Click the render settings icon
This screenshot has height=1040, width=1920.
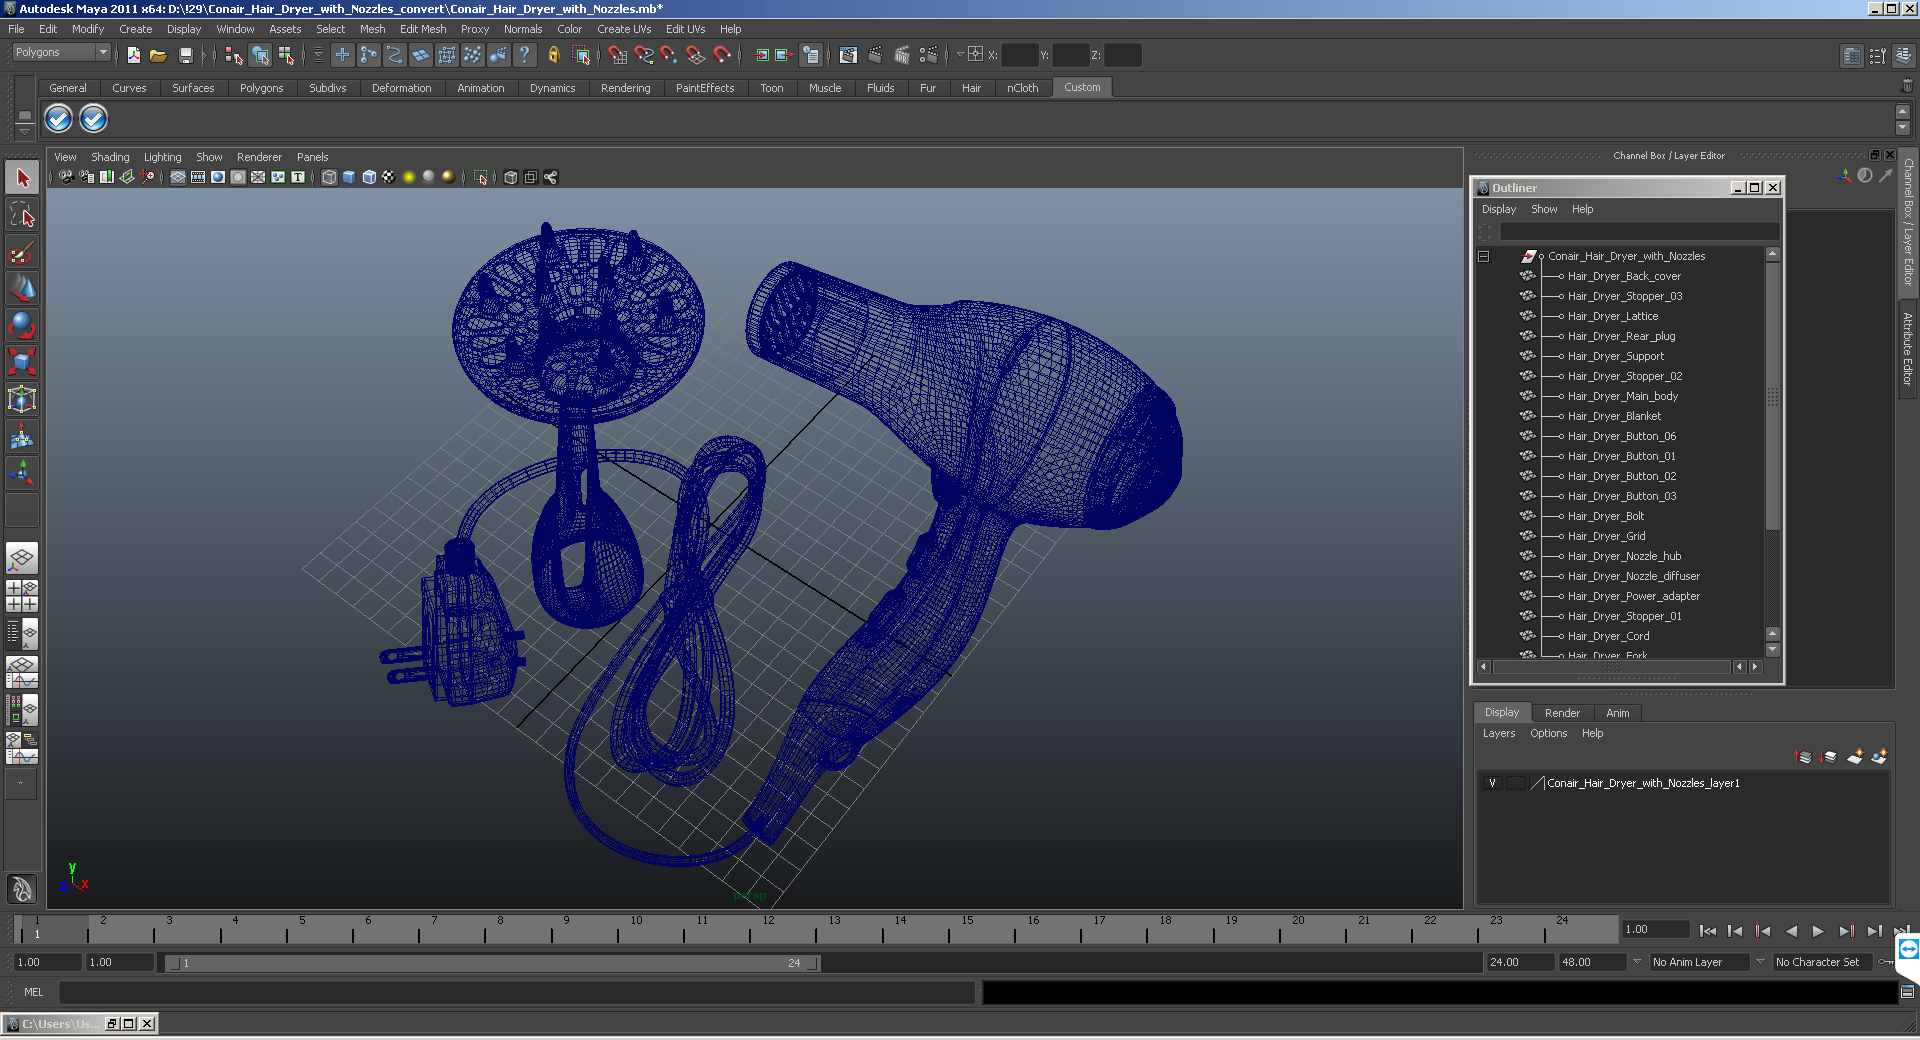(x=928, y=55)
